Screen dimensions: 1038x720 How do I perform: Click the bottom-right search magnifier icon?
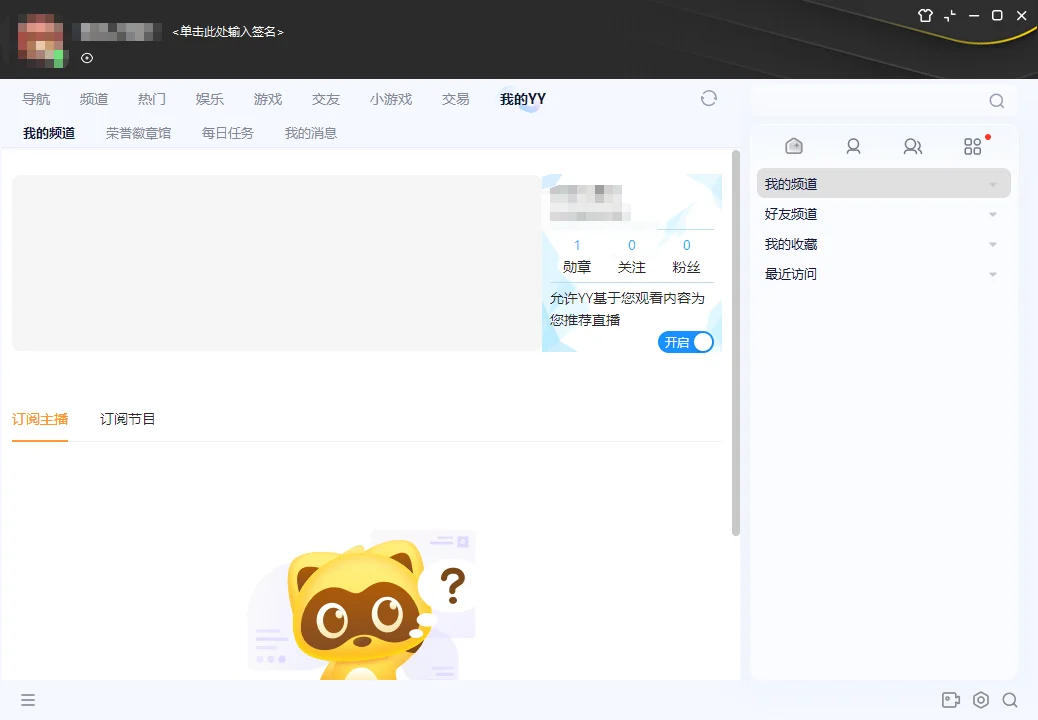click(x=1010, y=699)
